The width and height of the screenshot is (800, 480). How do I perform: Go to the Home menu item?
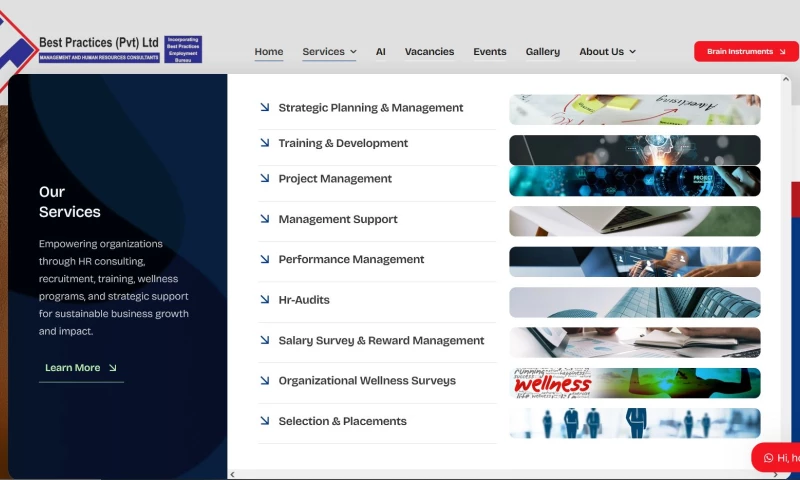[269, 52]
